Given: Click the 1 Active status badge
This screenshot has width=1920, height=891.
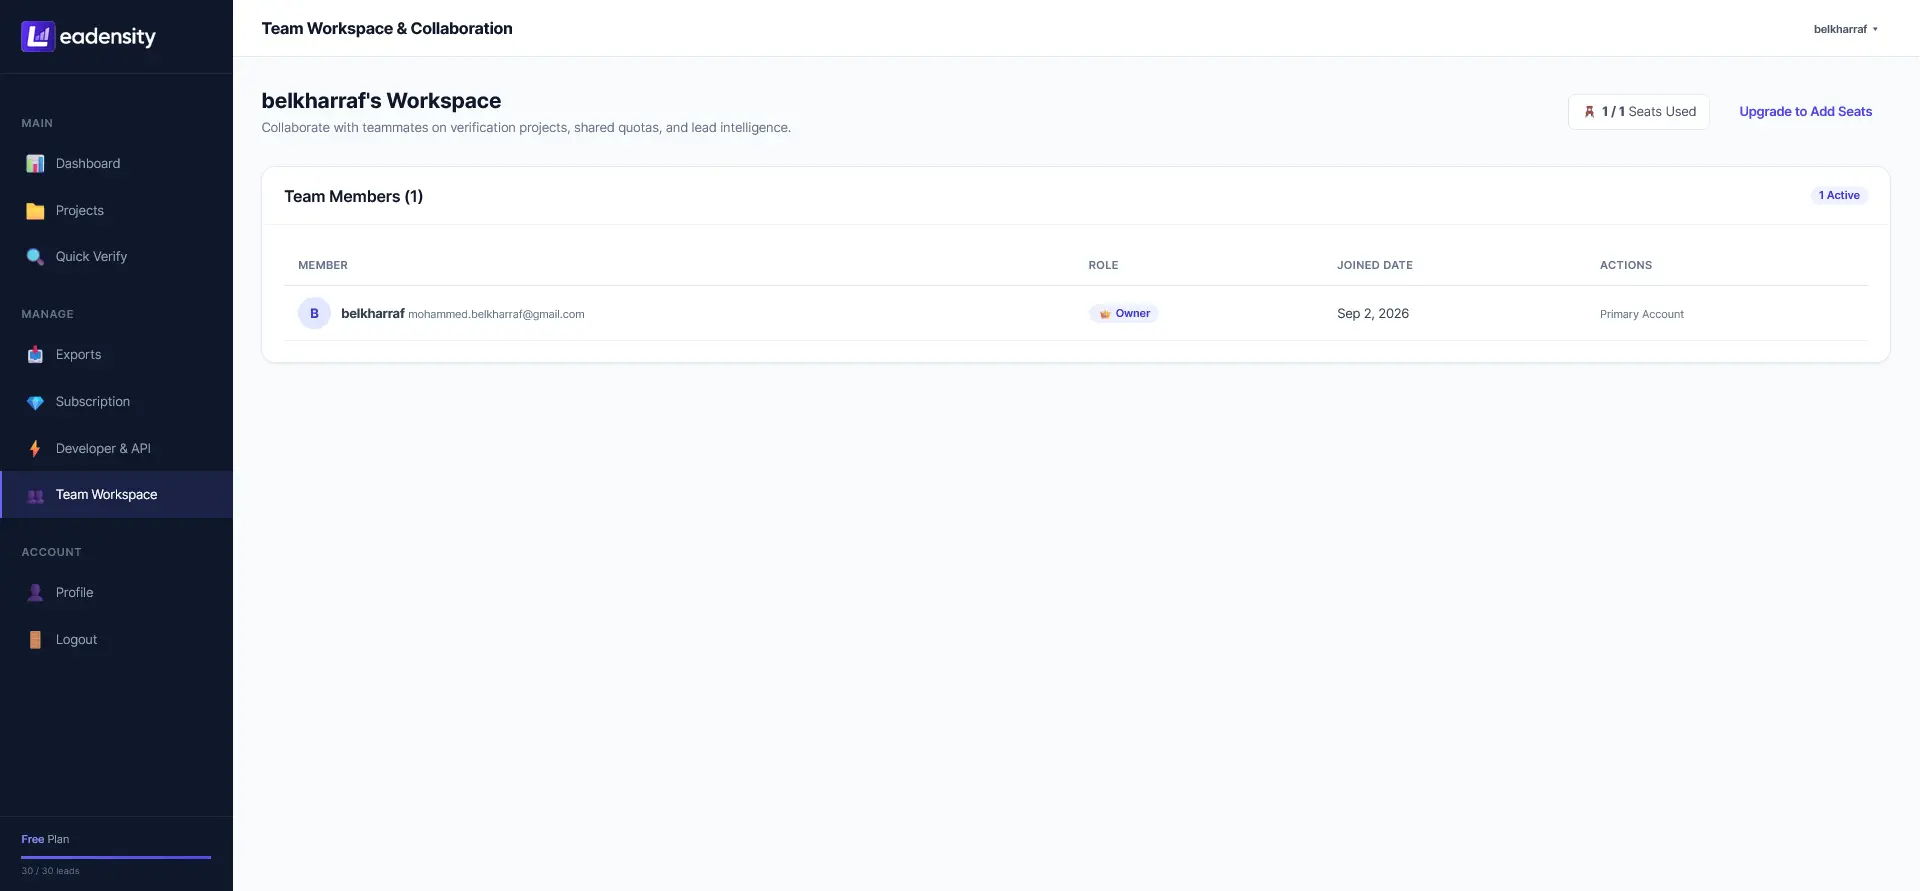Looking at the screenshot, I should tap(1839, 196).
